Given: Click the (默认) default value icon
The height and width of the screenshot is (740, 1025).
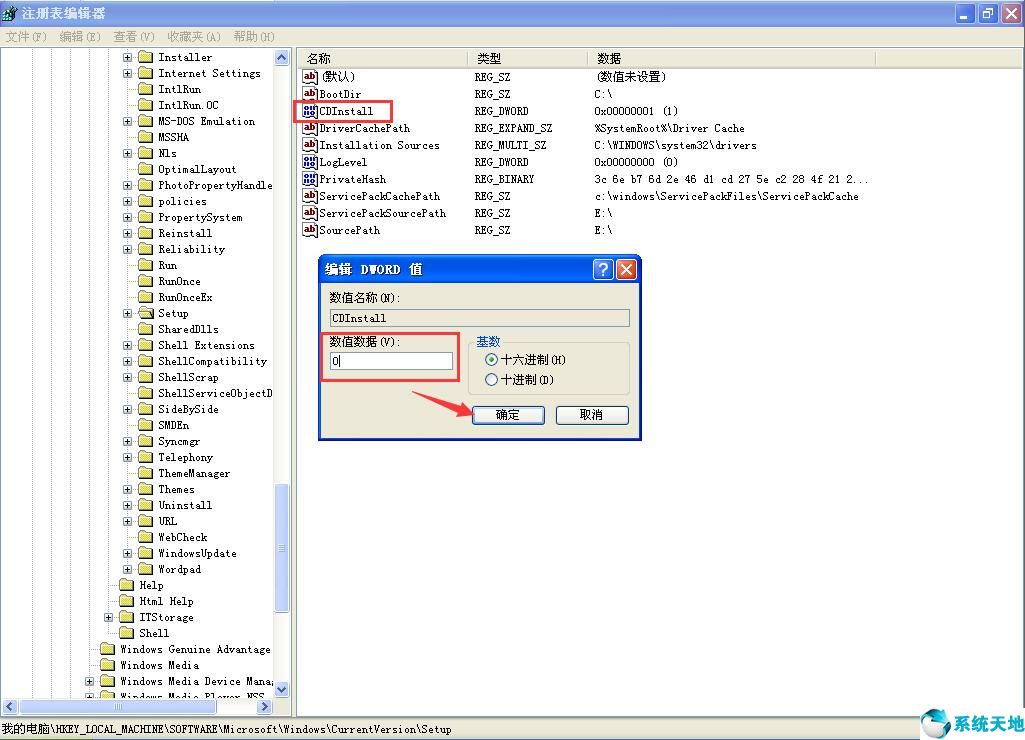Looking at the screenshot, I should tap(310, 77).
